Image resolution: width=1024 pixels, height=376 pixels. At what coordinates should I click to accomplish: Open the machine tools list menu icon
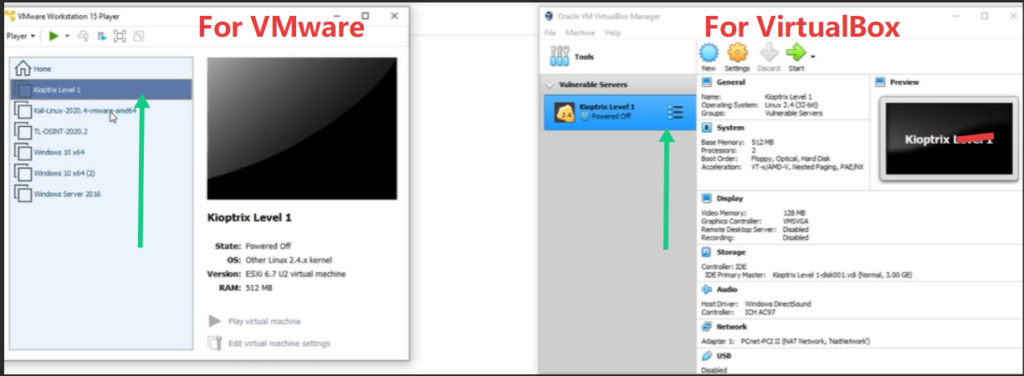[x=675, y=112]
